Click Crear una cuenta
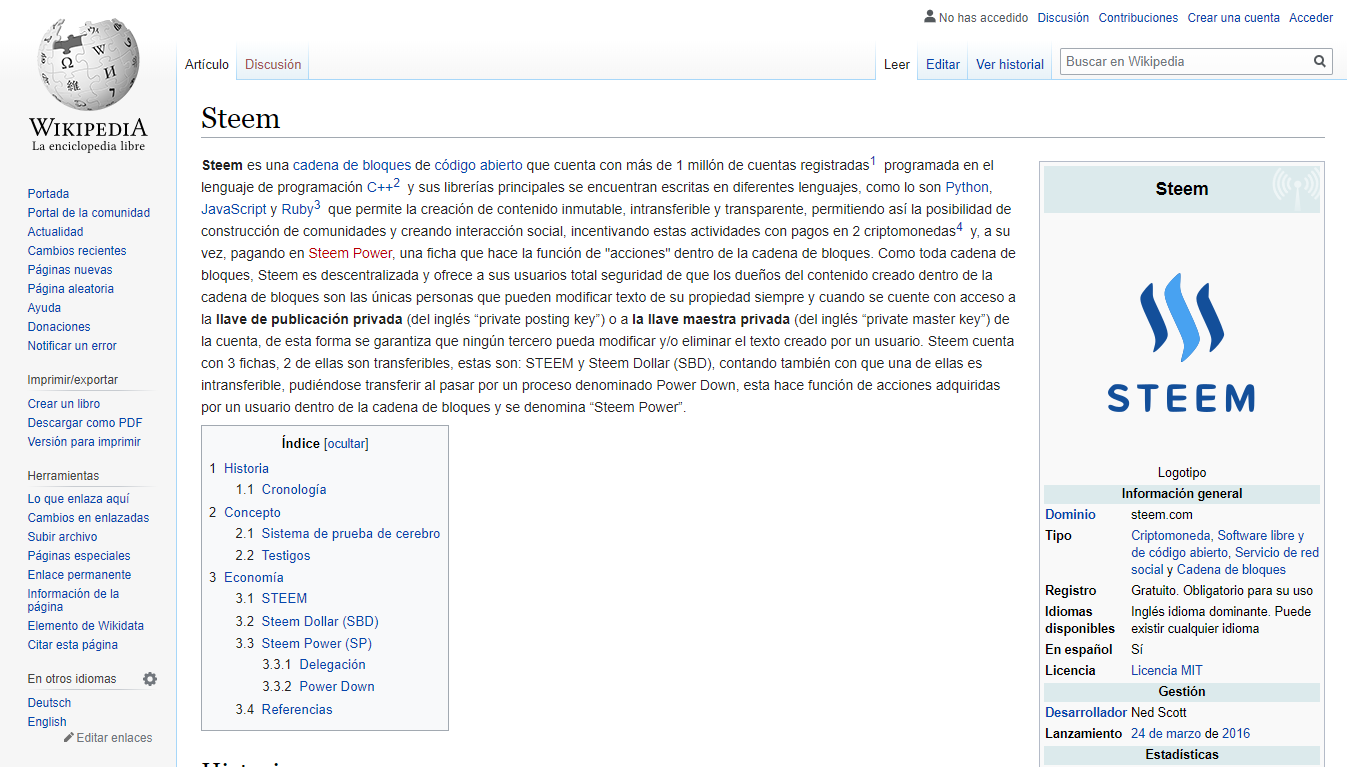 point(1233,18)
